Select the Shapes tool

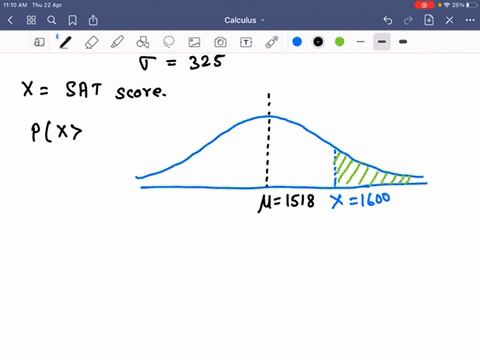pos(143,42)
